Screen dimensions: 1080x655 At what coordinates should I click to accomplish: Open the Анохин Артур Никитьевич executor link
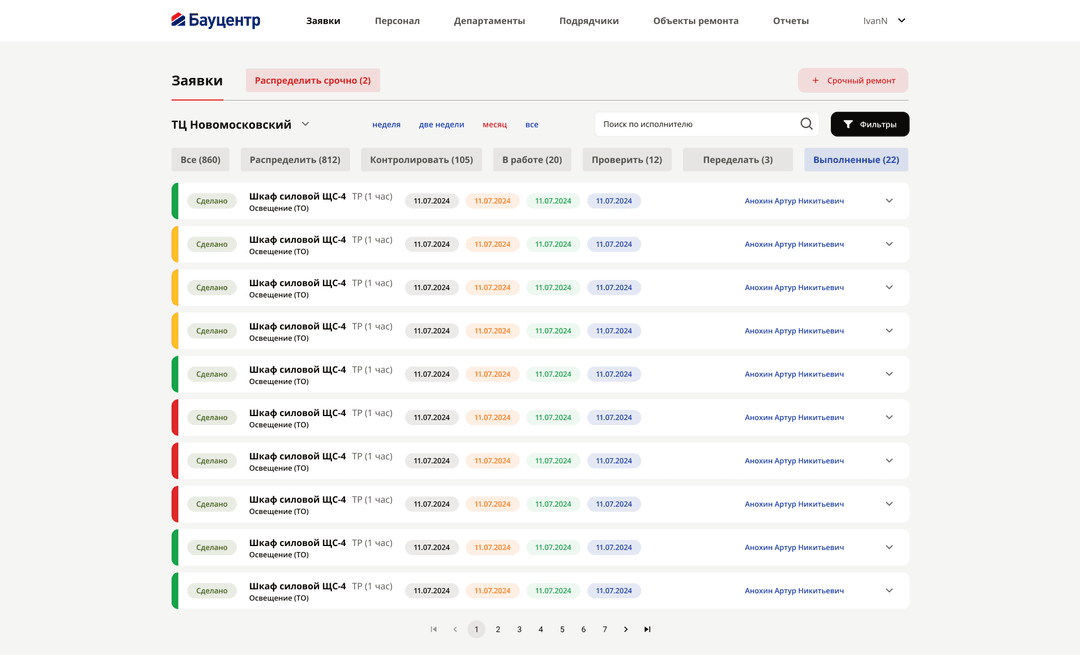(795, 201)
